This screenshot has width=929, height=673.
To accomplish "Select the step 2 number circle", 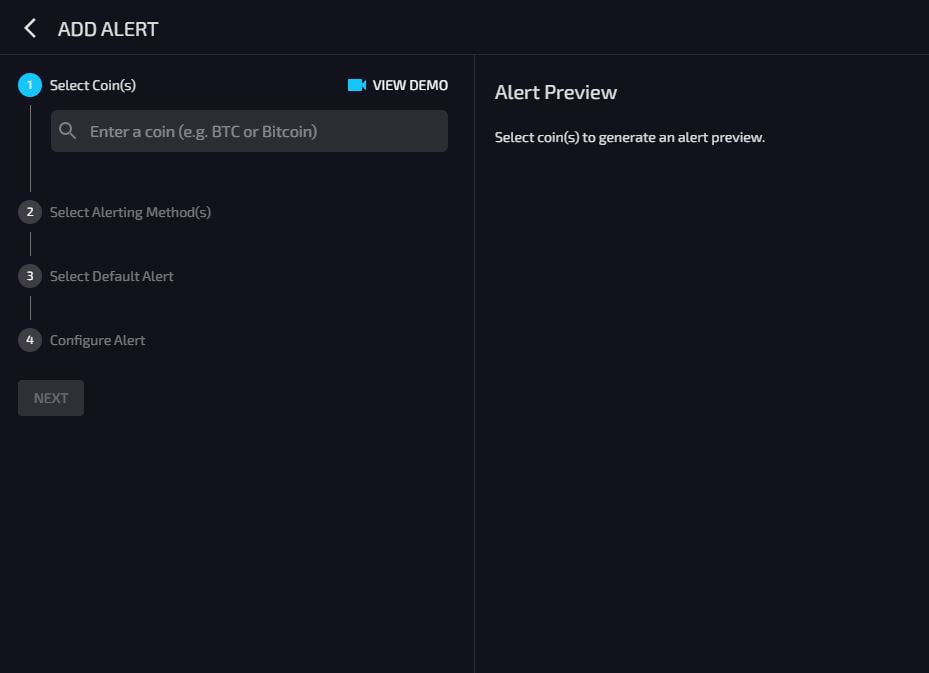I will click(30, 211).
